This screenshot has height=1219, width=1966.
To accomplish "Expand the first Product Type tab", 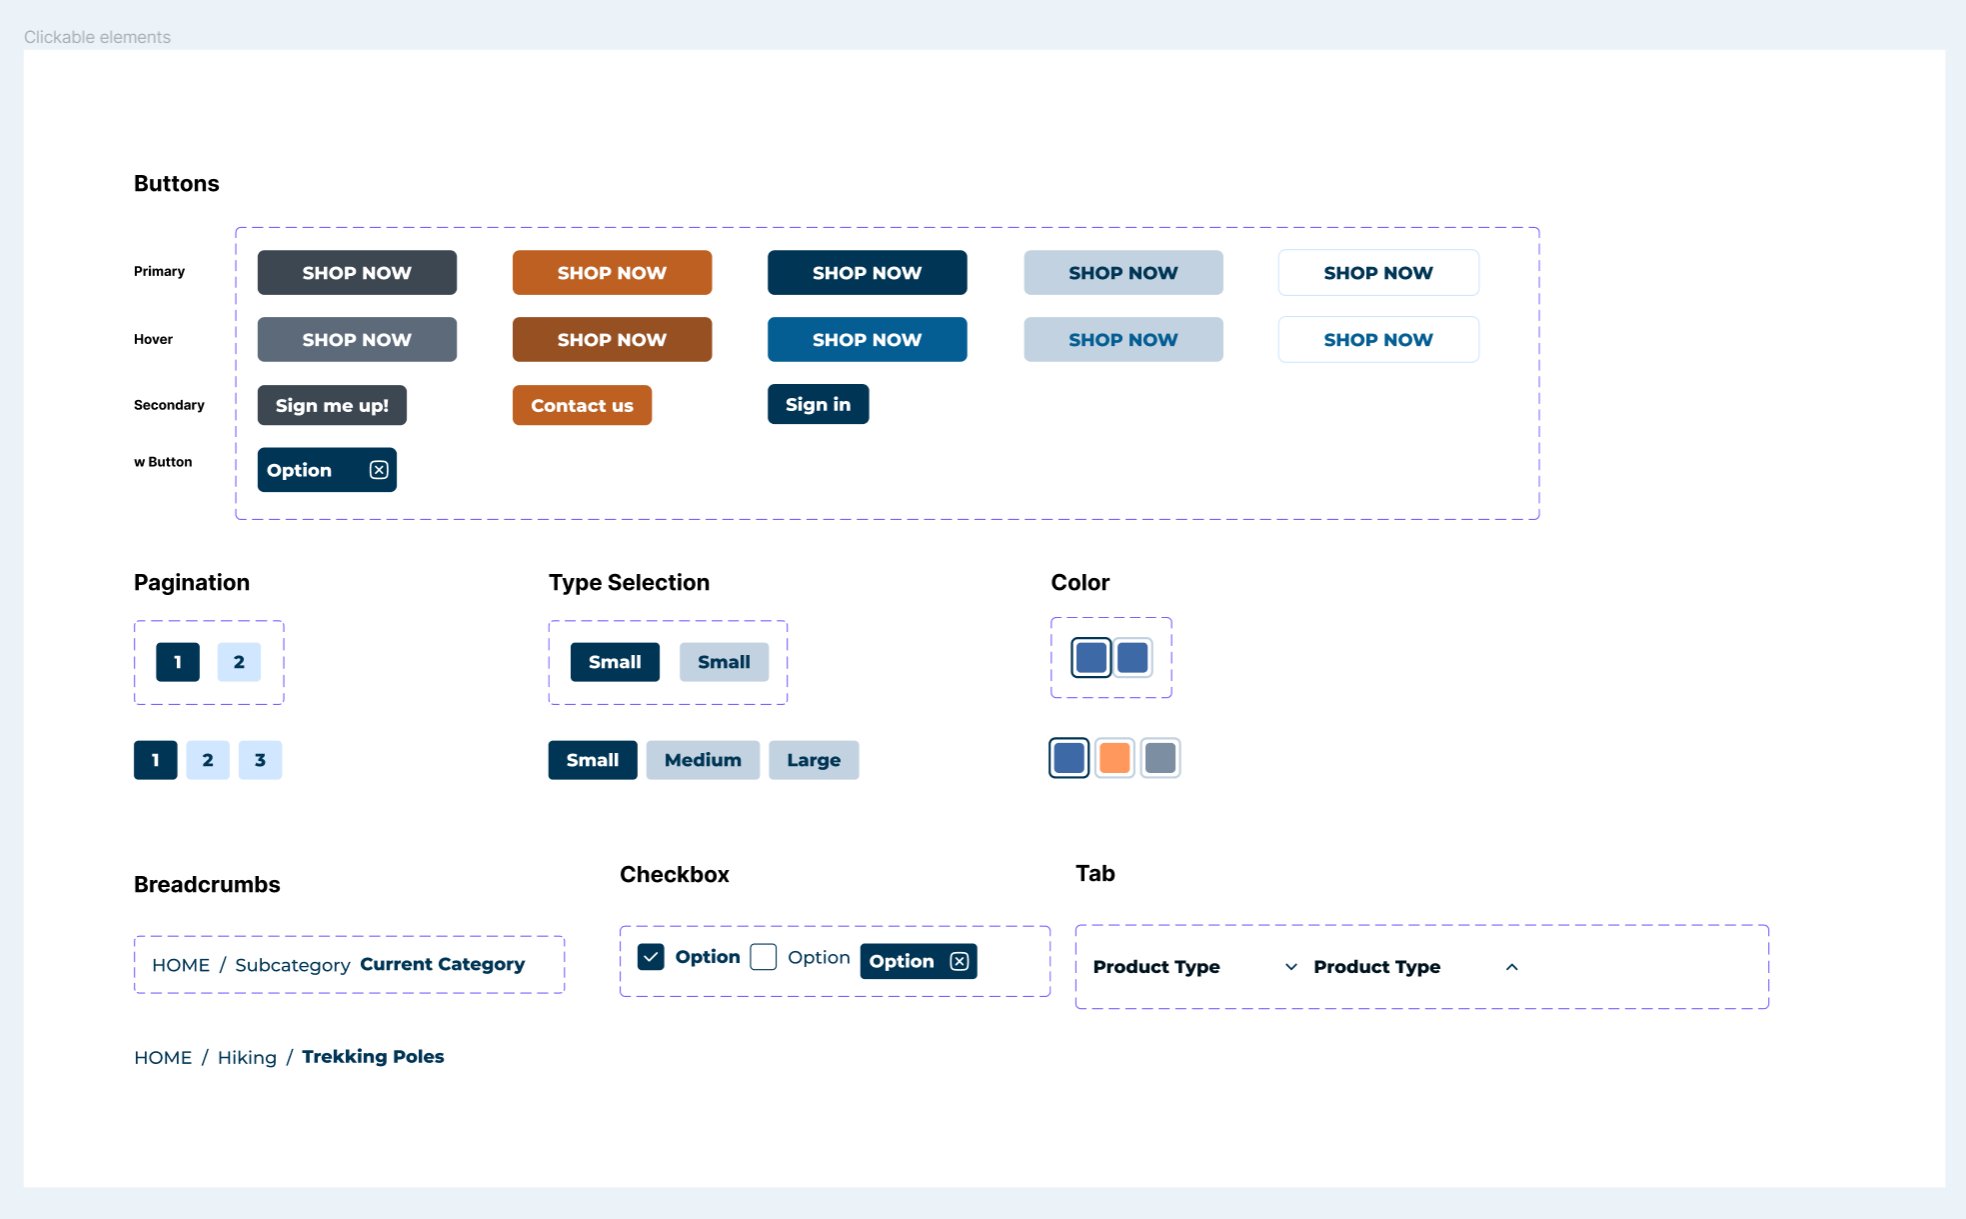I will [x=1196, y=967].
